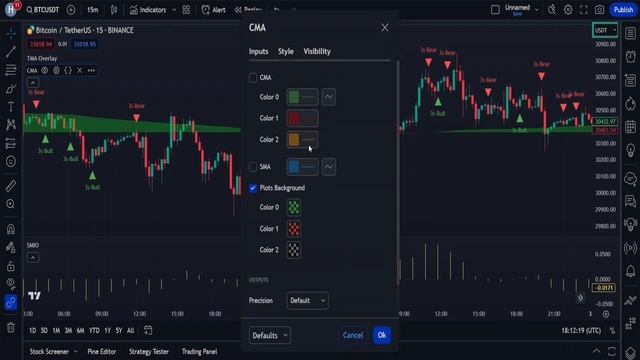640x360 pixels.
Task: Expand Stock Screener dropdown arrow
Action: [76, 351]
